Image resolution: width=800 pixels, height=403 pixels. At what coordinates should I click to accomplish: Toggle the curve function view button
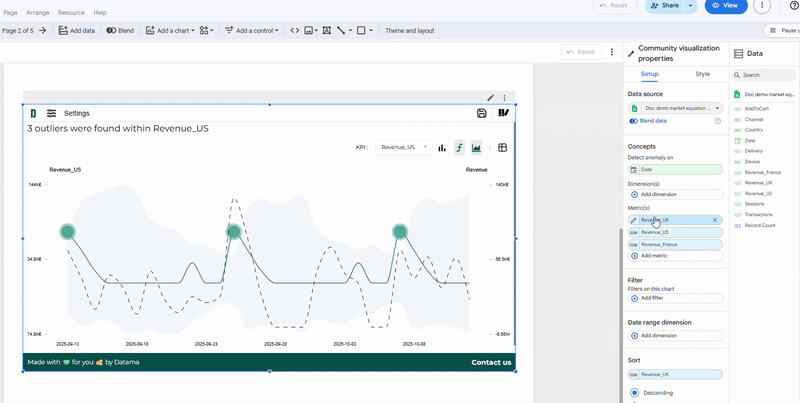(459, 148)
